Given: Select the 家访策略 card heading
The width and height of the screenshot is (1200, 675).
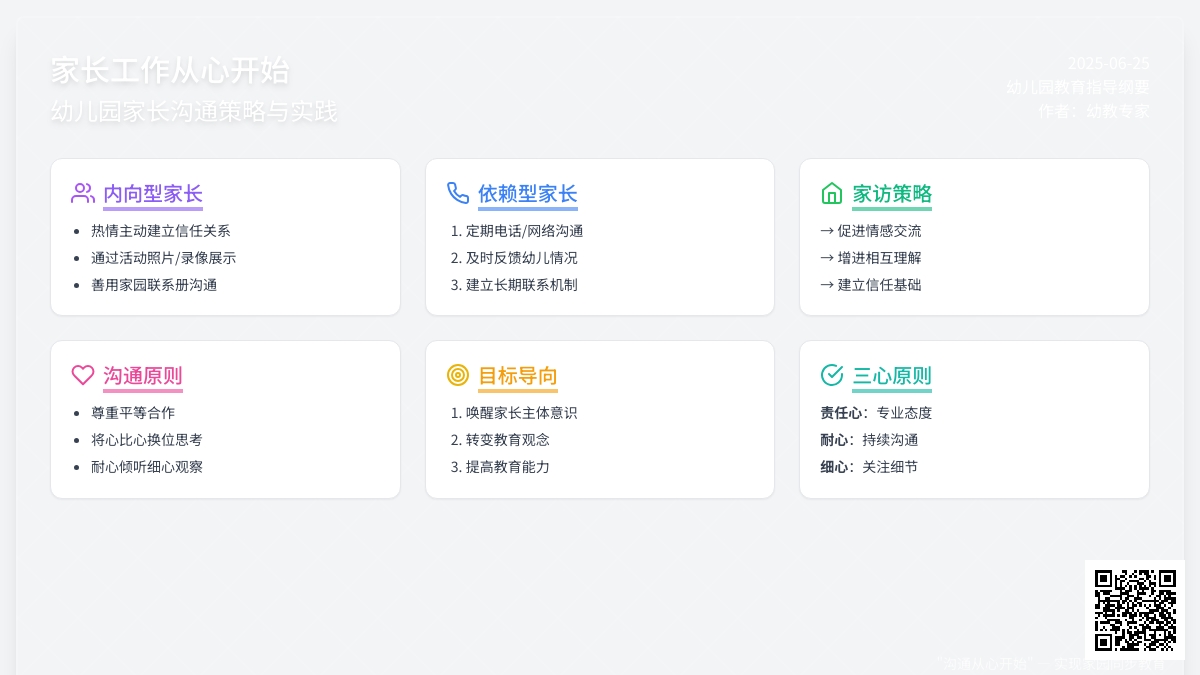Looking at the screenshot, I should (x=892, y=194).
